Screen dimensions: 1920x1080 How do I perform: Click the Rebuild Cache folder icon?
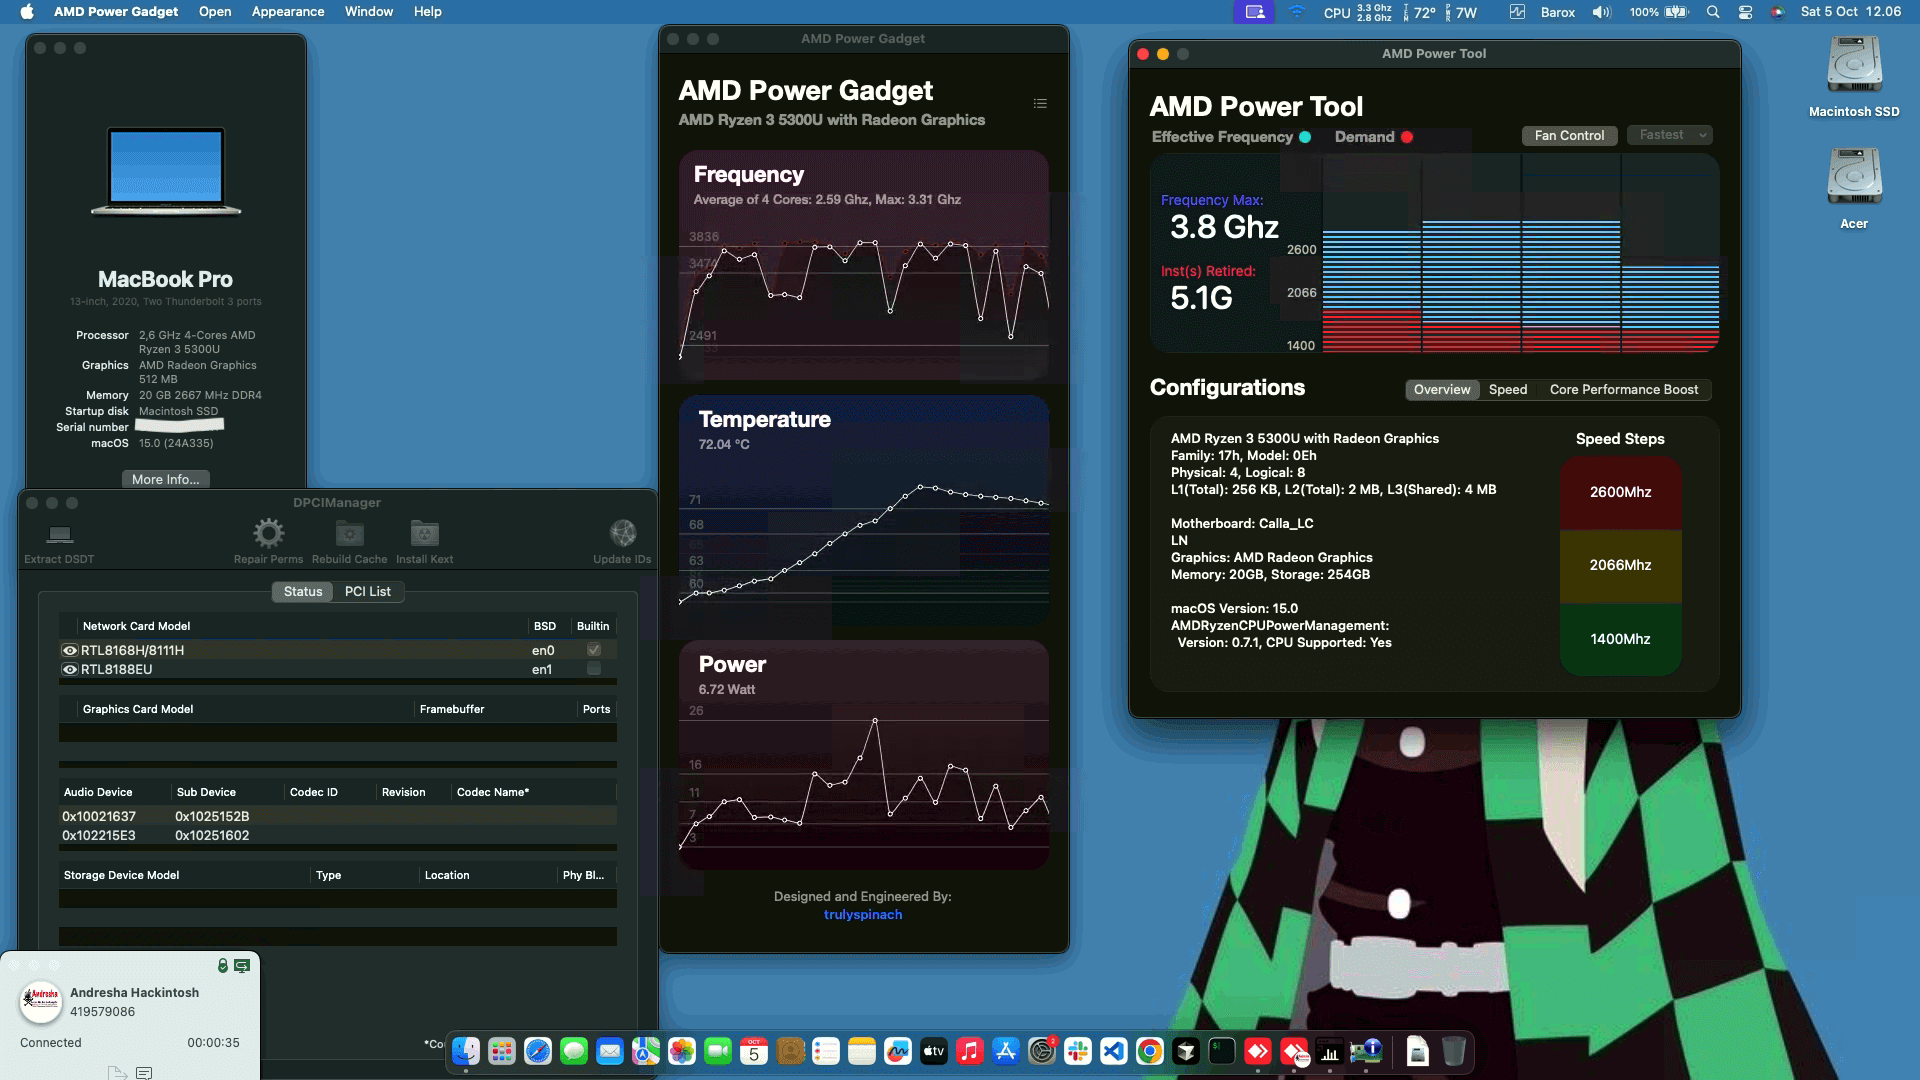pyautogui.click(x=349, y=533)
